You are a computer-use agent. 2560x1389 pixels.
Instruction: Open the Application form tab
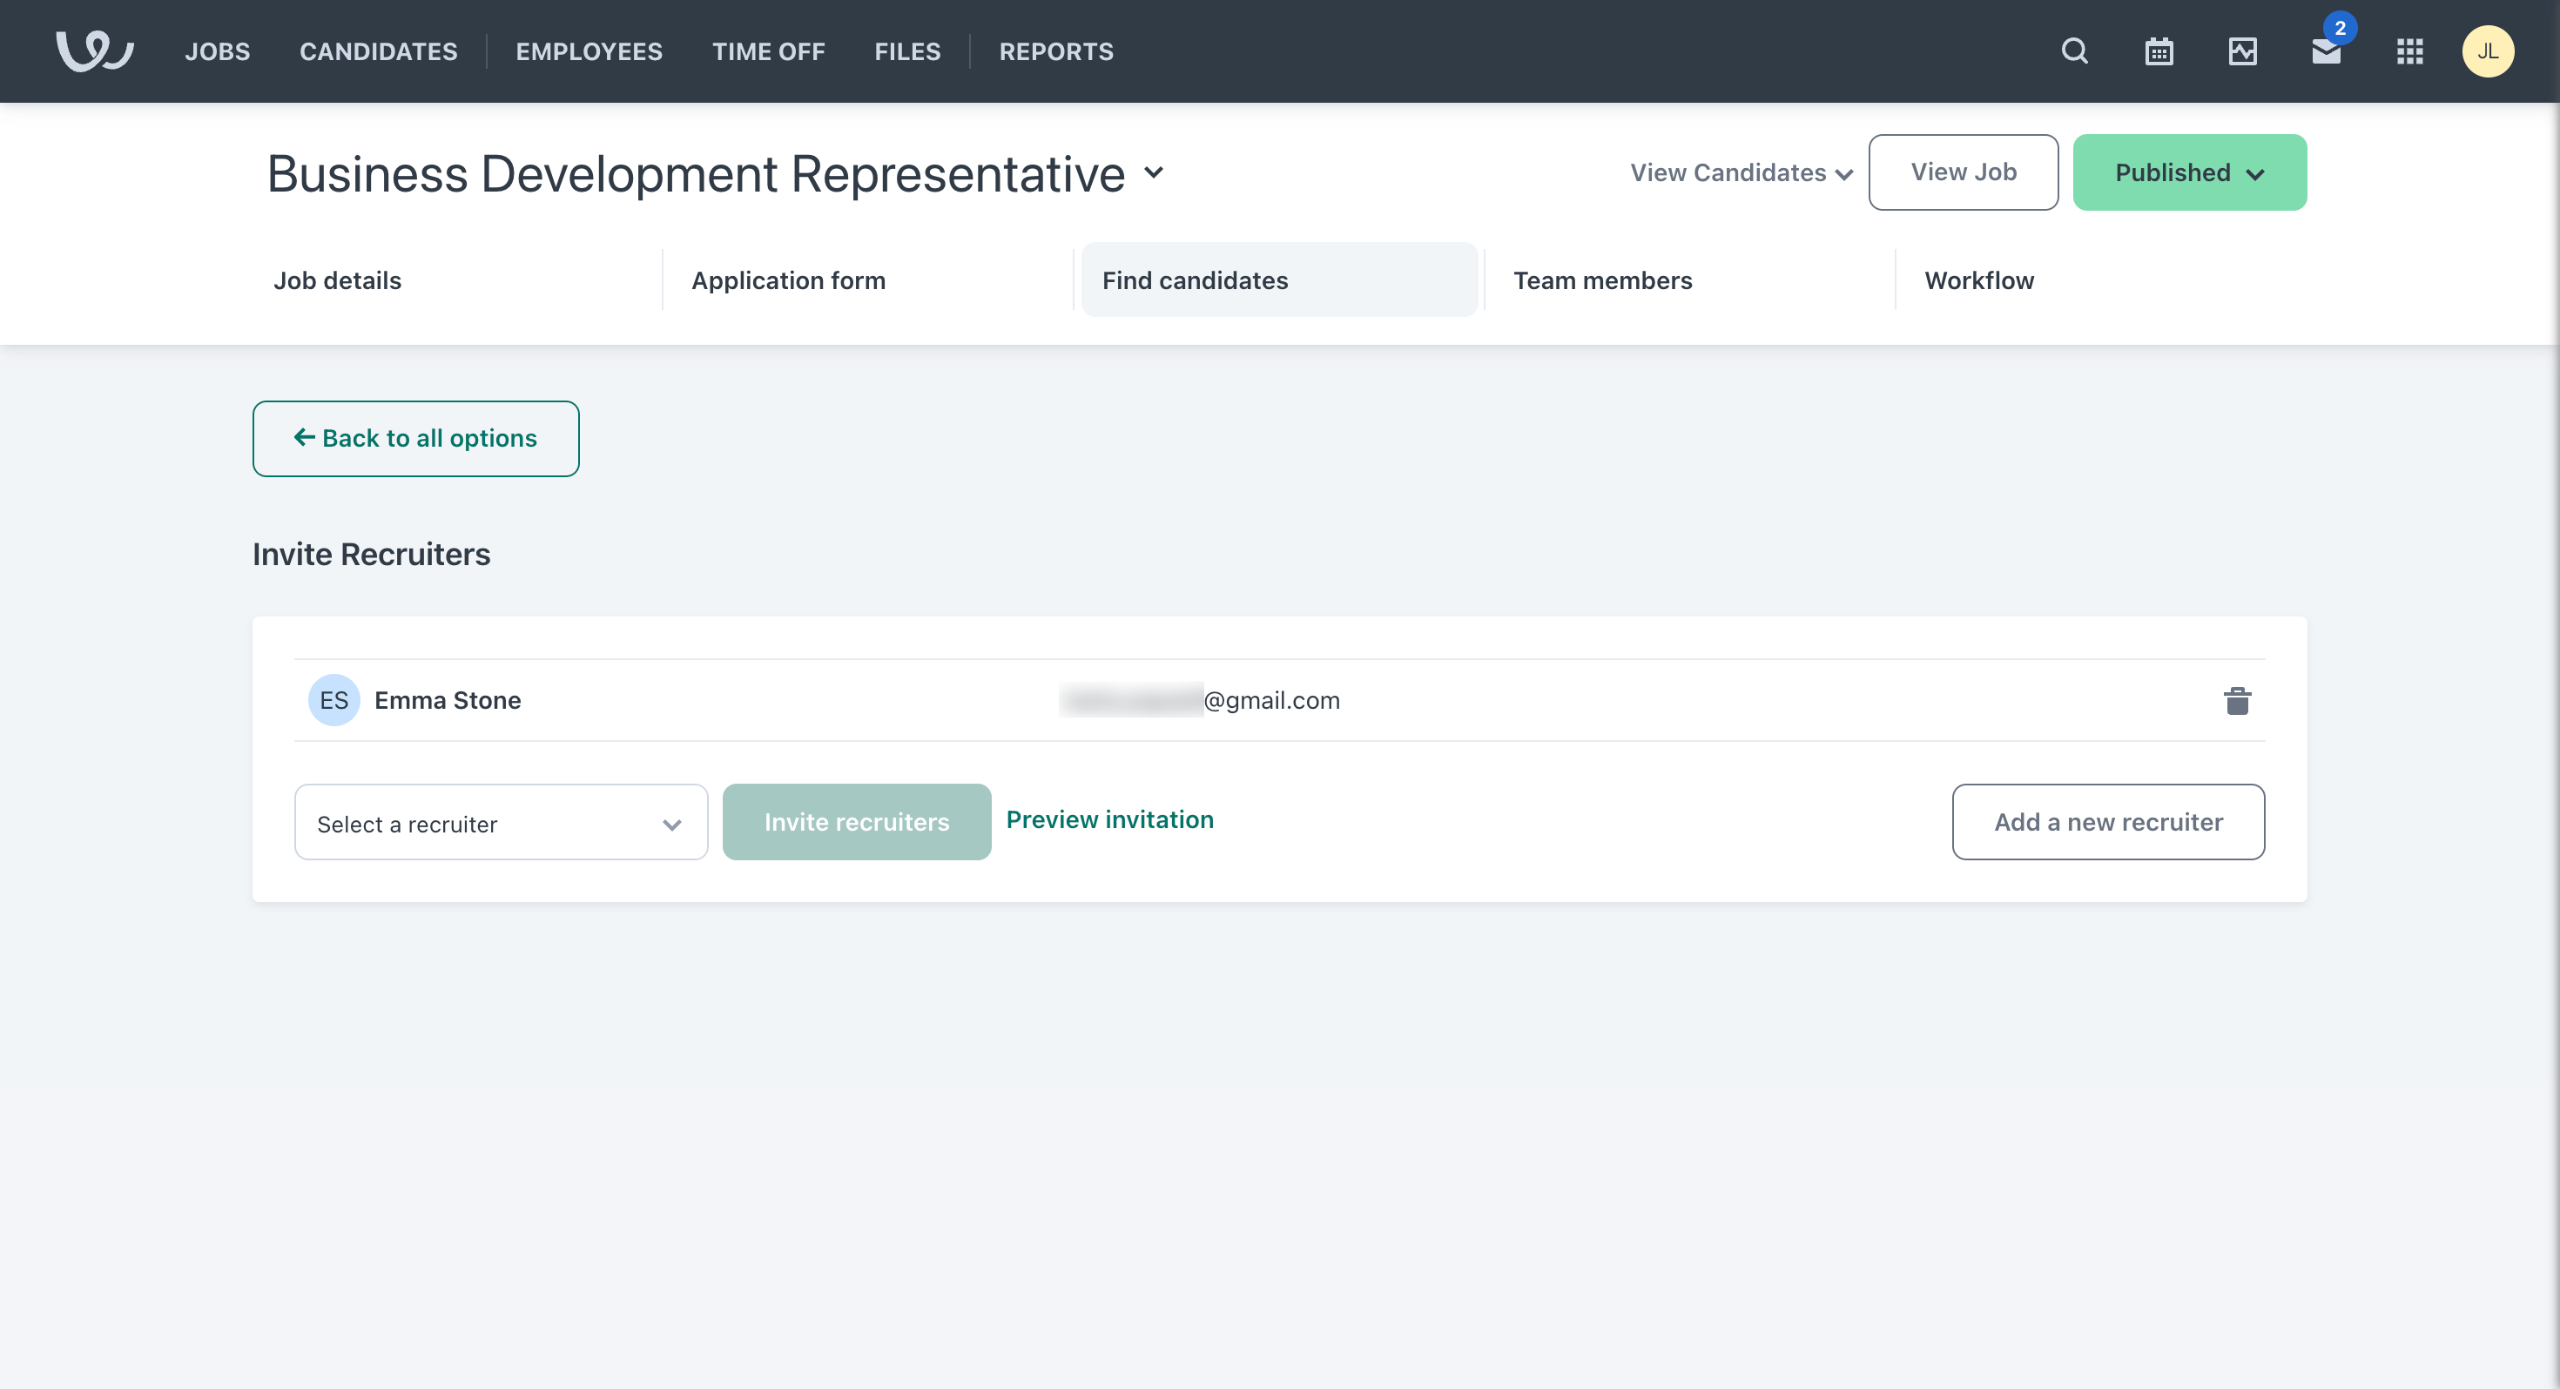click(788, 281)
